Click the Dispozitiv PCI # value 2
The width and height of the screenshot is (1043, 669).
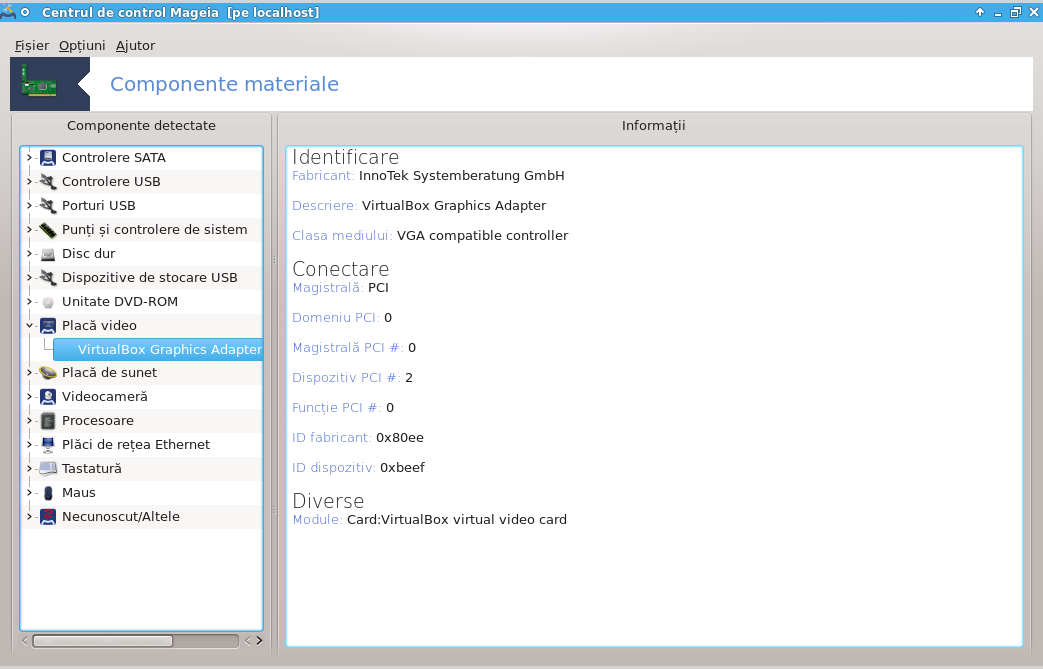point(409,378)
